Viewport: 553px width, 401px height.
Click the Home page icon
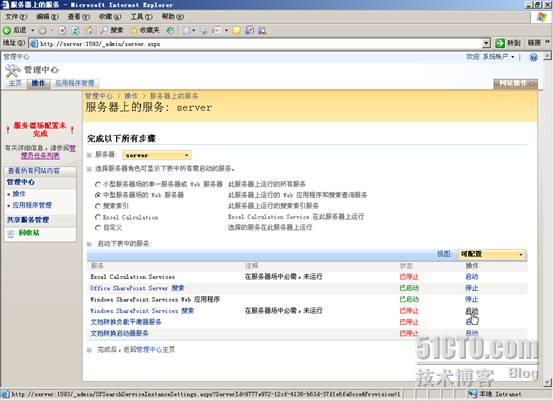pyautogui.click(x=89, y=30)
